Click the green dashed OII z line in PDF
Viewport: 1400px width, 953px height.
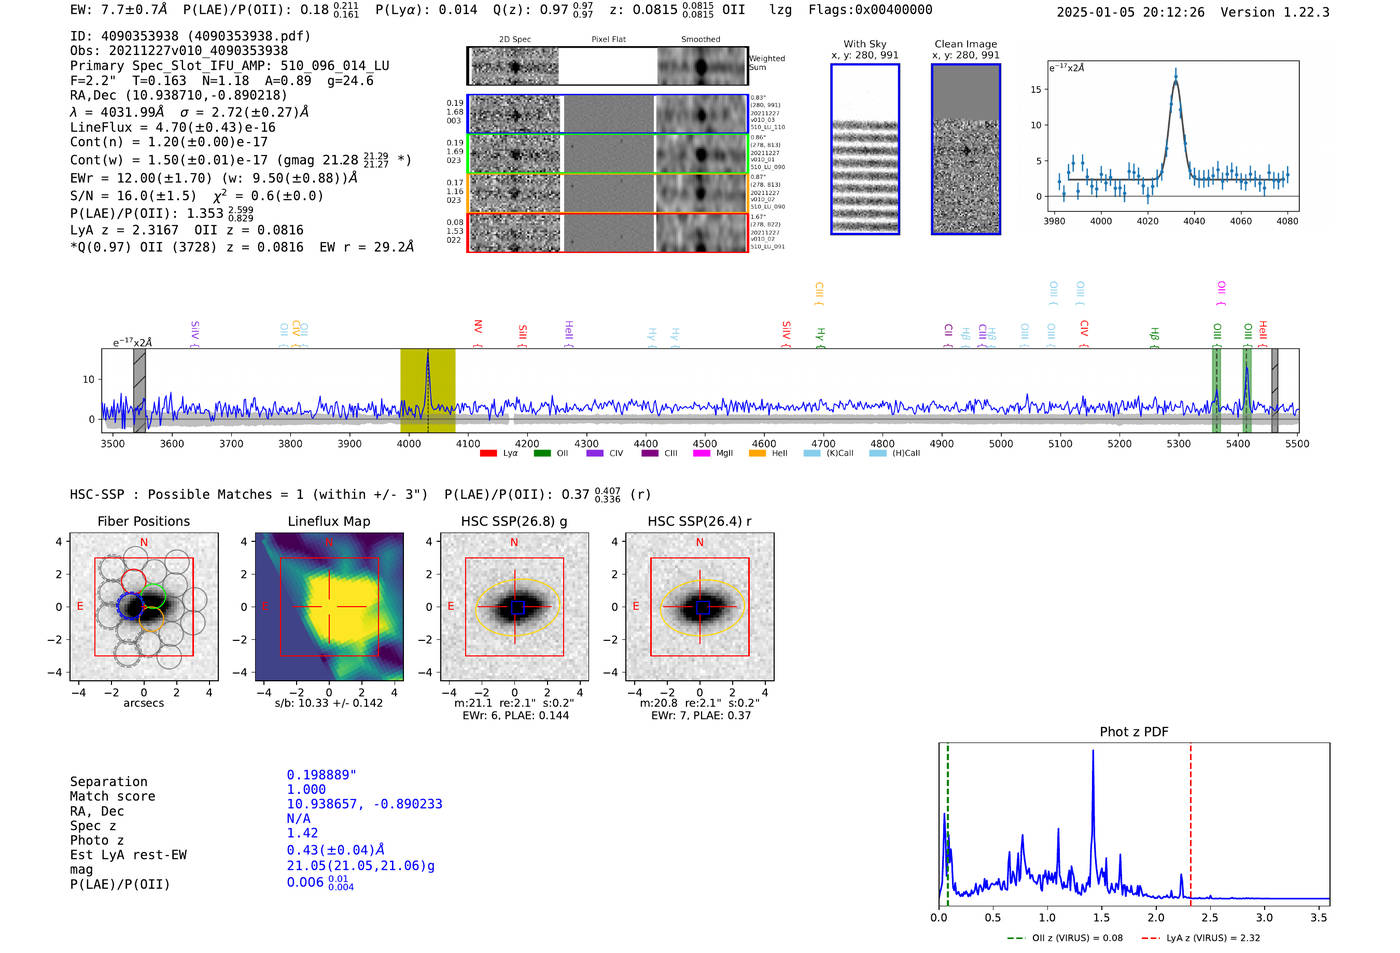click(x=948, y=824)
